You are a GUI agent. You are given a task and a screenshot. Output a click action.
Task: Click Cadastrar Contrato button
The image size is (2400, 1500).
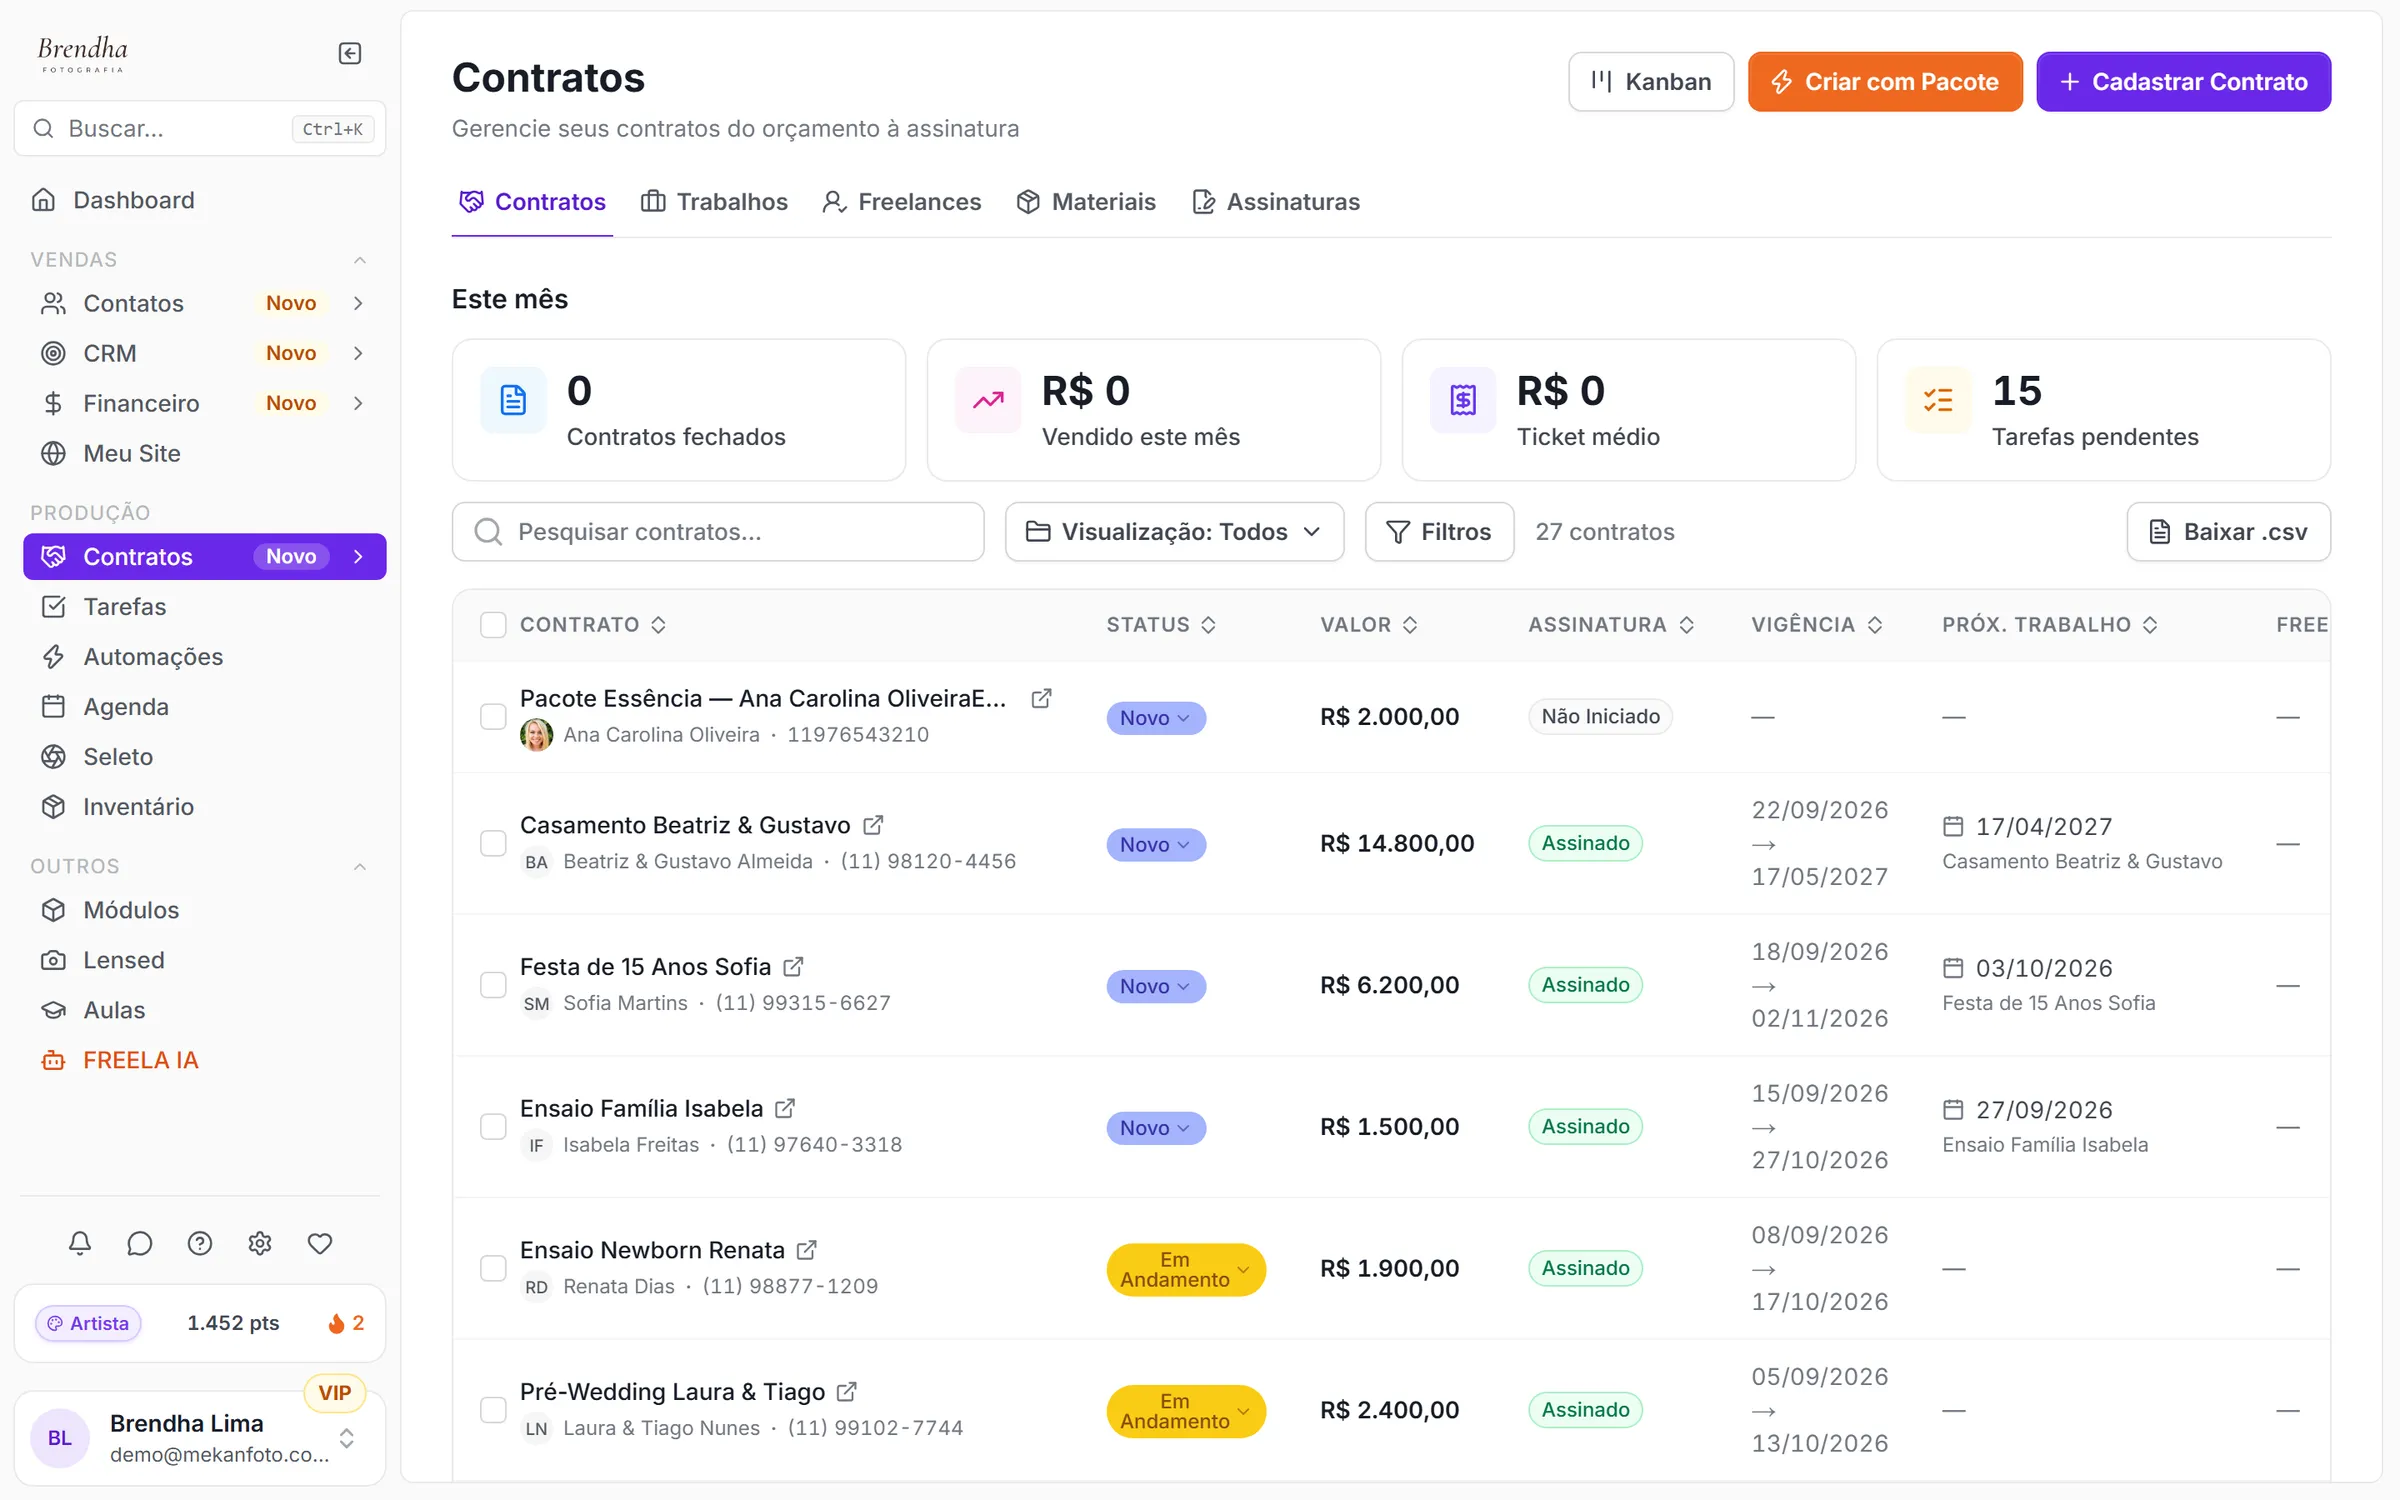[x=2184, y=82]
